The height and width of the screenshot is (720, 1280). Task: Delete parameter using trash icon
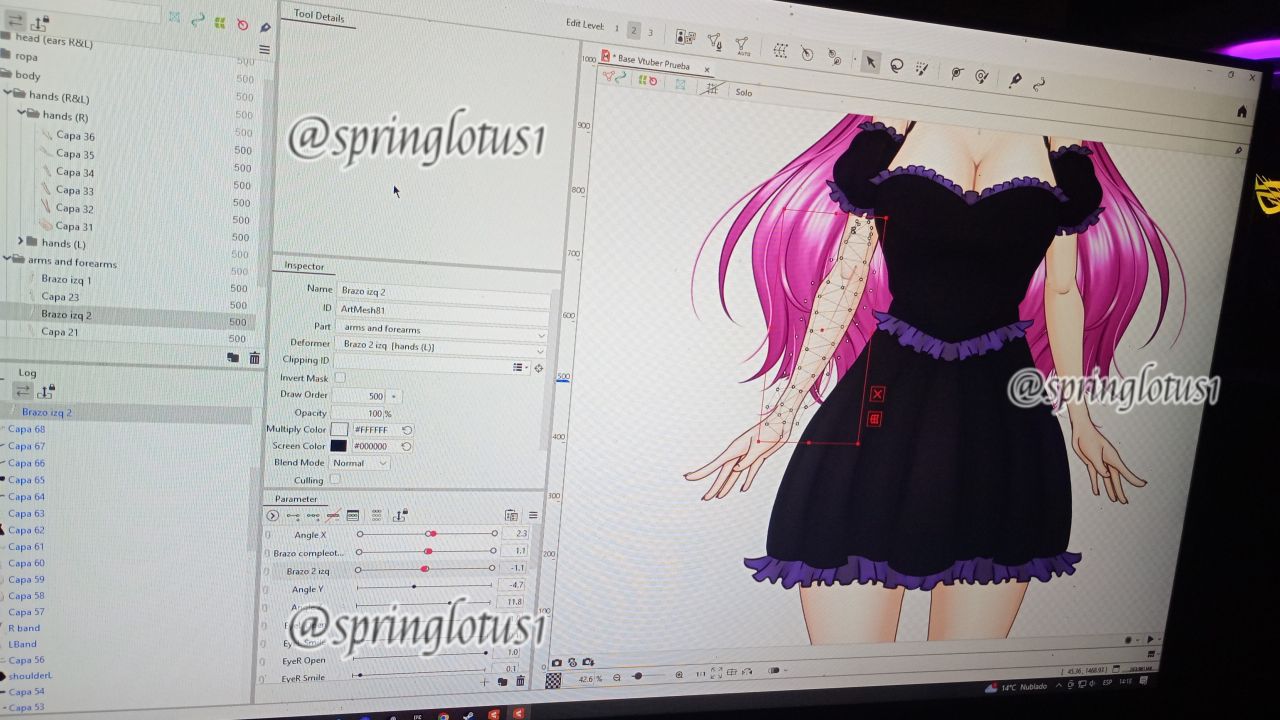520,681
